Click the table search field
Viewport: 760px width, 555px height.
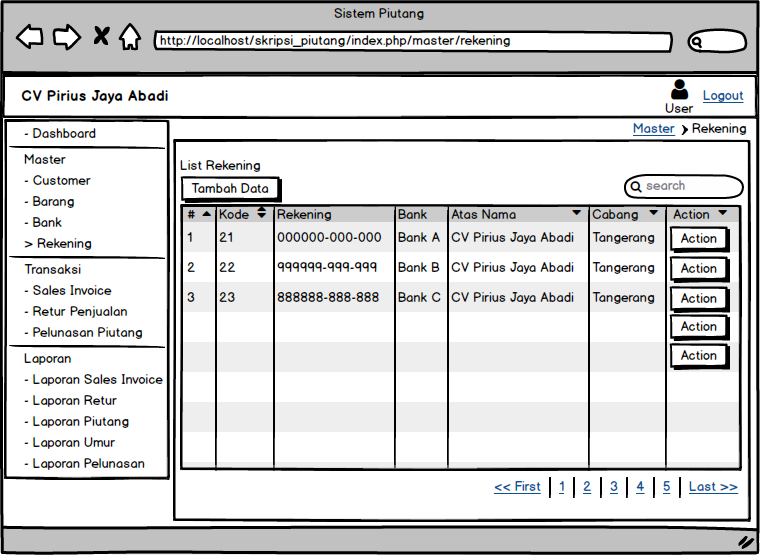683,187
